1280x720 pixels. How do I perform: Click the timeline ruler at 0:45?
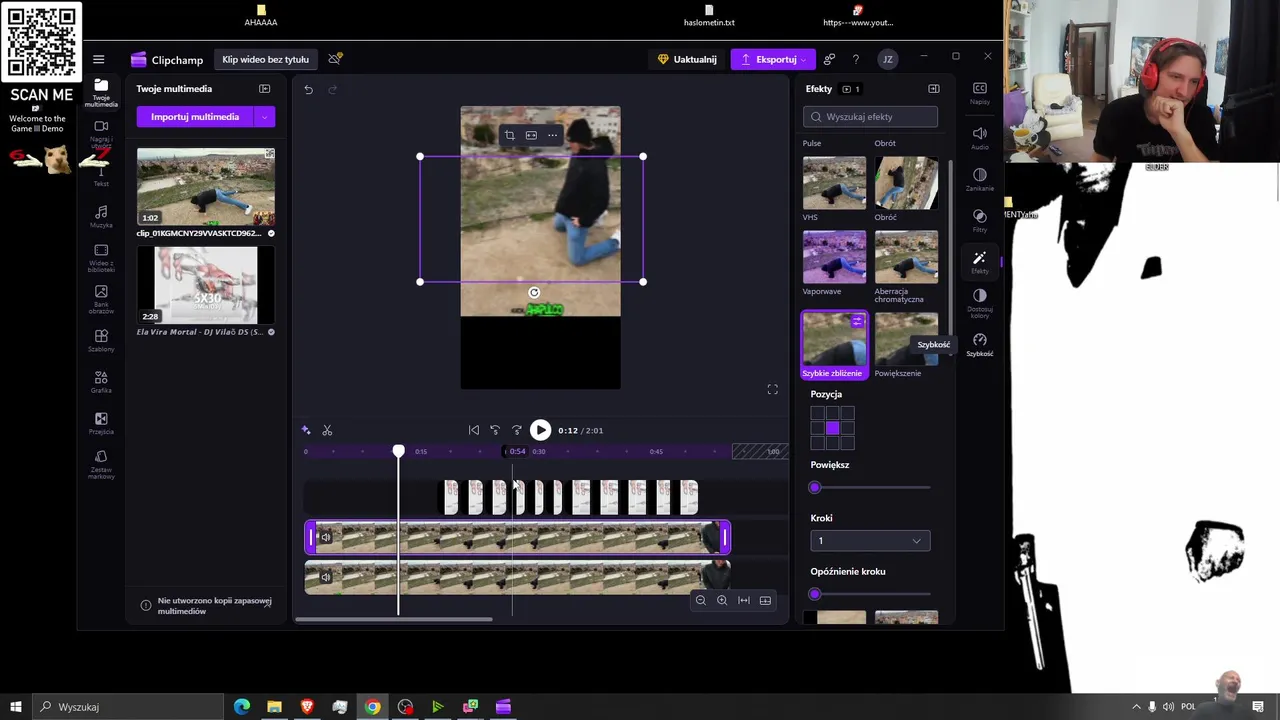coord(656,452)
